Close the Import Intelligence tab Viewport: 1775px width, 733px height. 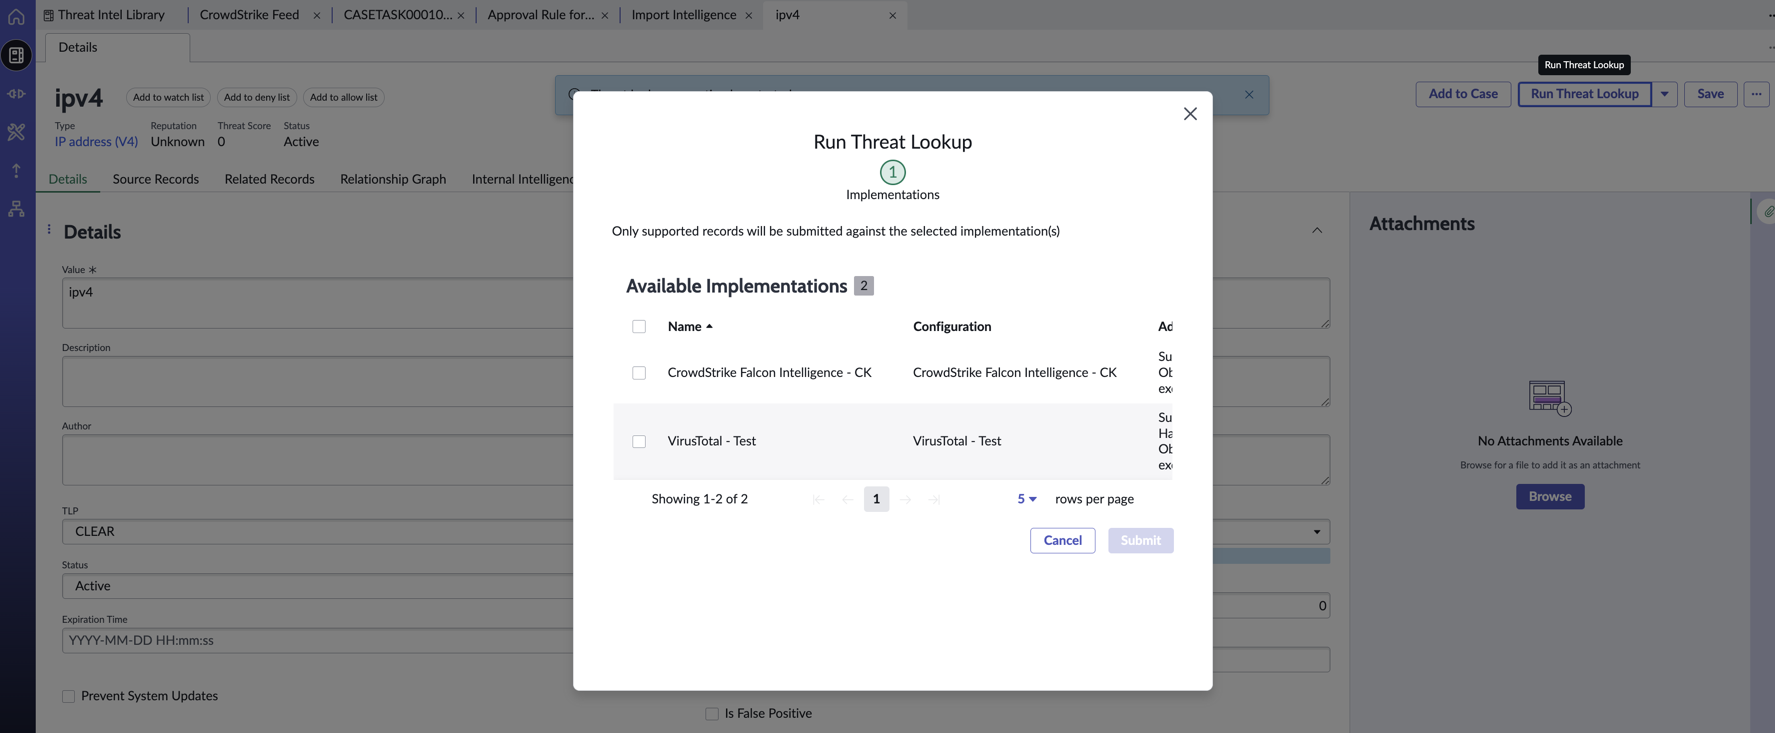pos(749,15)
